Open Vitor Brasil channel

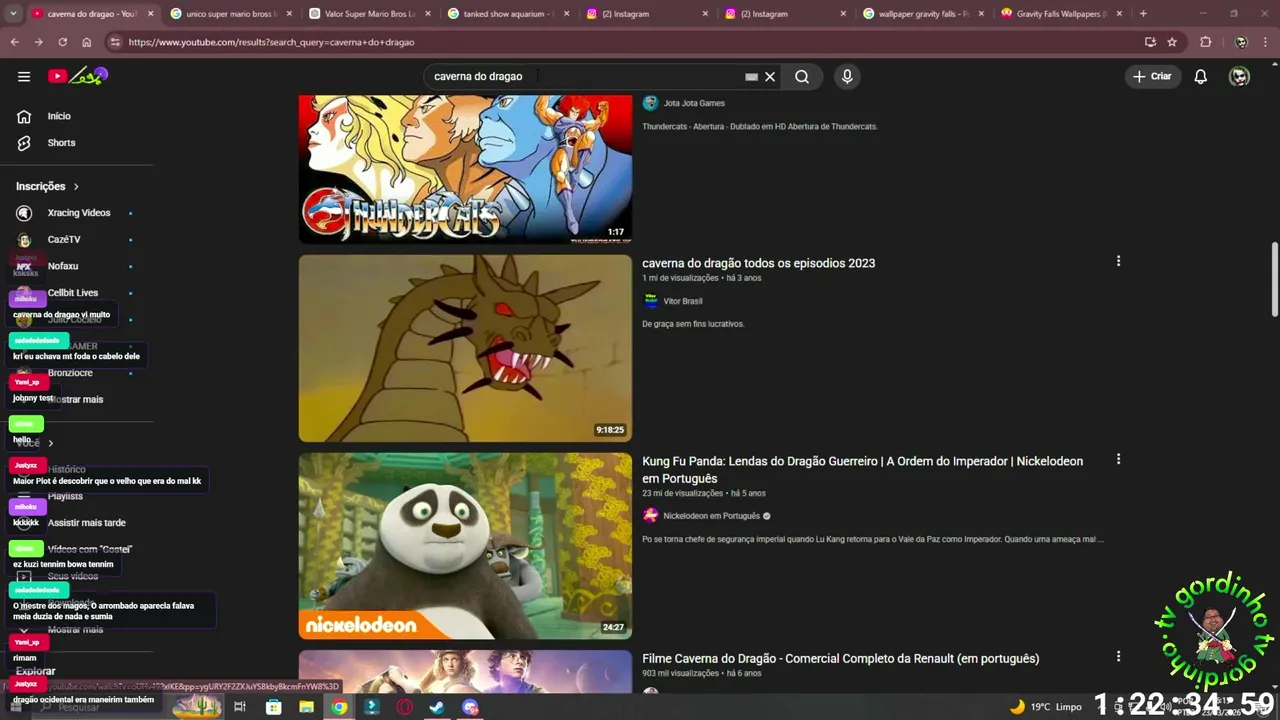pyautogui.click(x=683, y=301)
